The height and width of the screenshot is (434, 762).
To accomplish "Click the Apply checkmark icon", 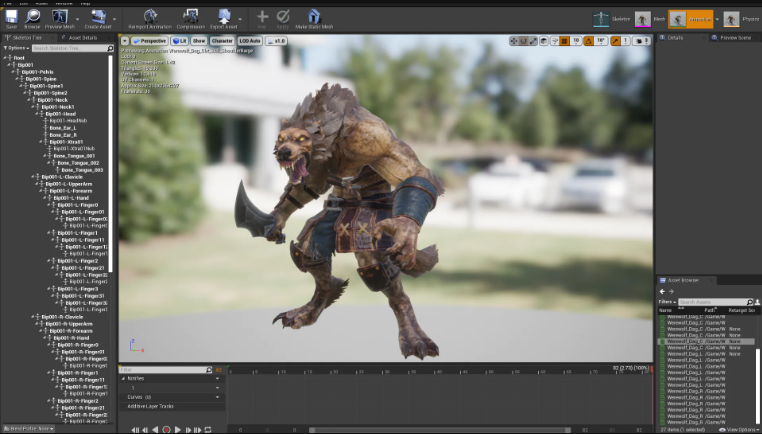I will coord(283,17).
